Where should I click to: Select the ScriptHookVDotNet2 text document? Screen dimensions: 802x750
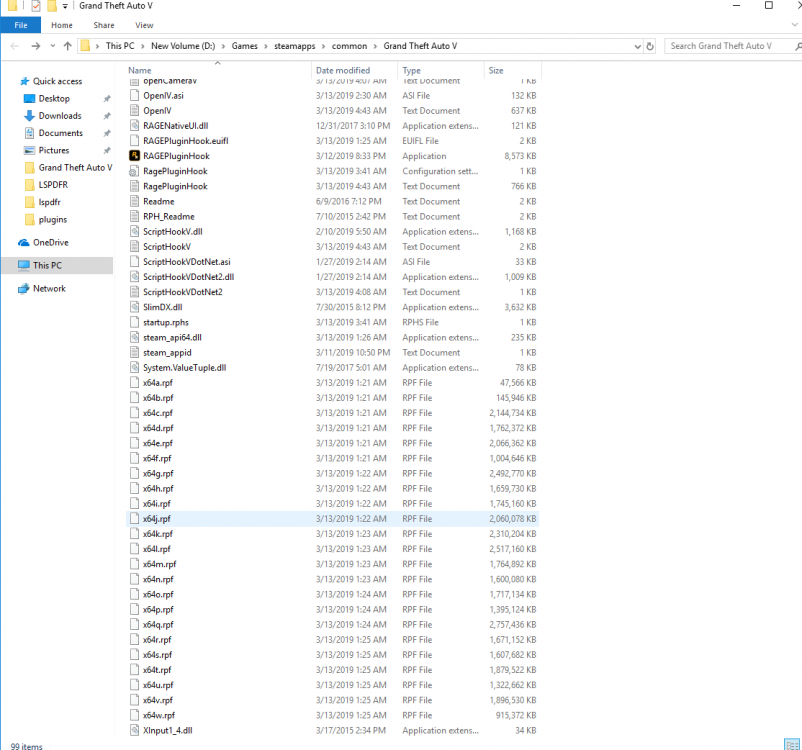click(183, 292)
